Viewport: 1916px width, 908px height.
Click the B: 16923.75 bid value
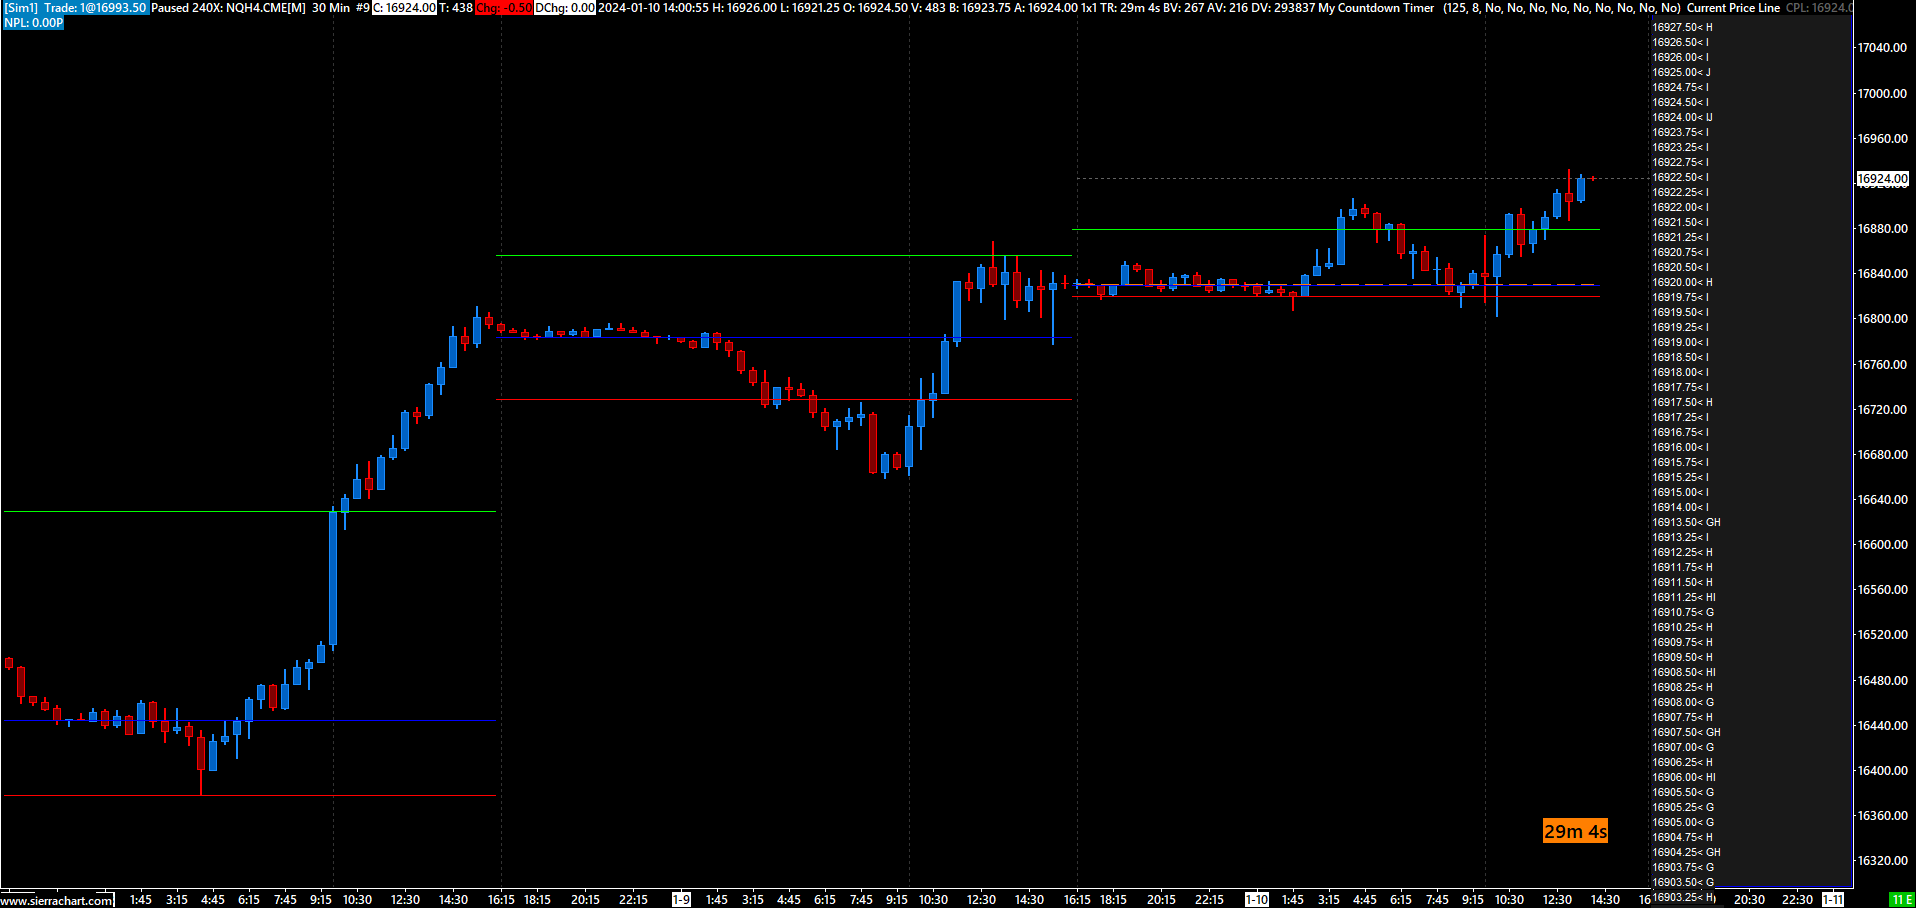(x=979, y=8)
